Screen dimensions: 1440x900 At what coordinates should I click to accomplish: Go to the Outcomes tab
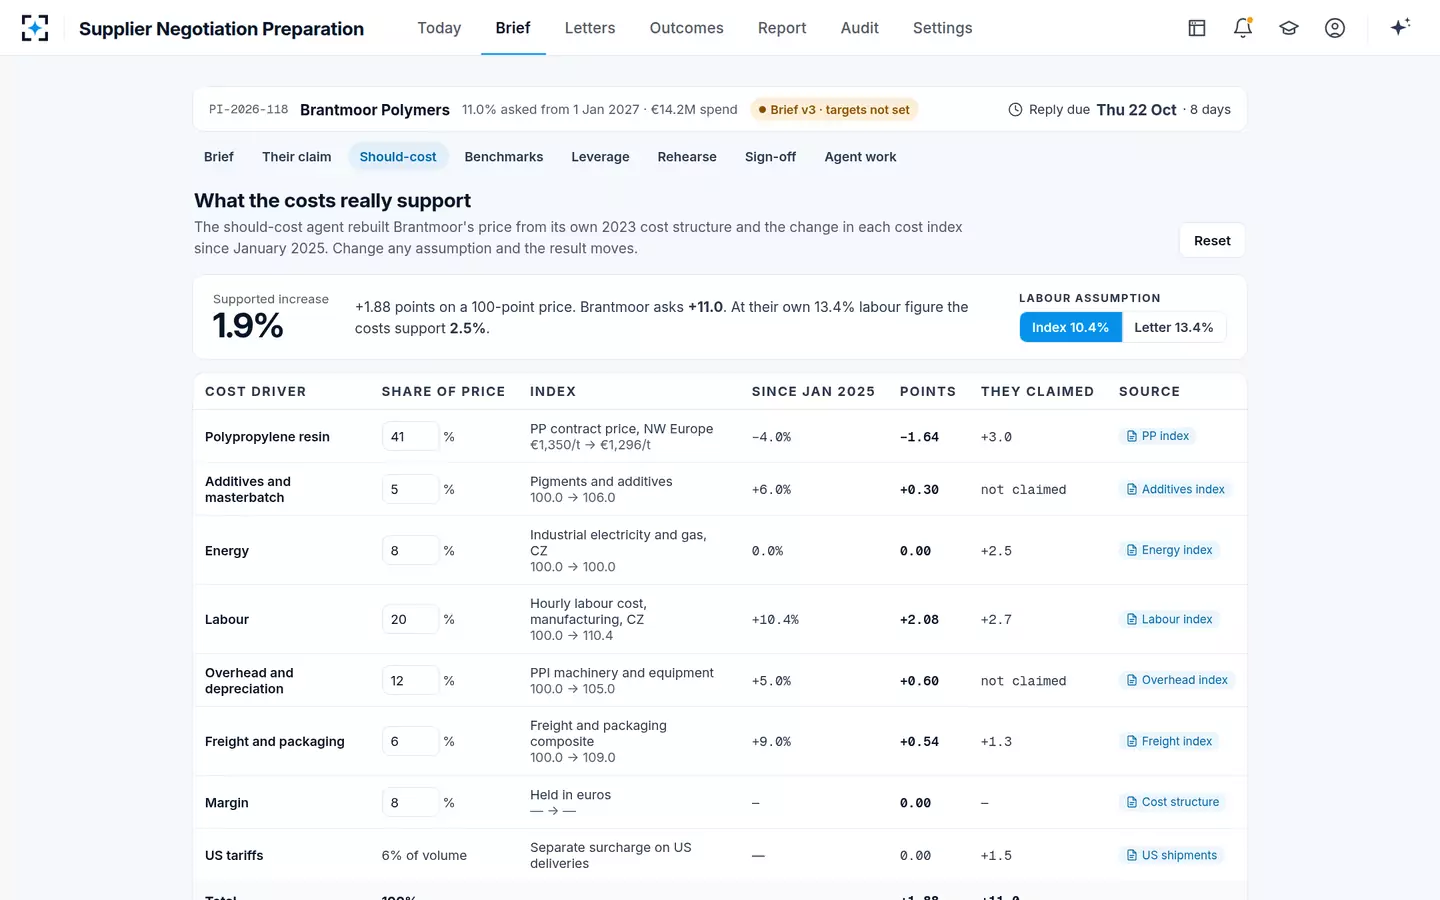pyautogui.click(x=686, y=28)
